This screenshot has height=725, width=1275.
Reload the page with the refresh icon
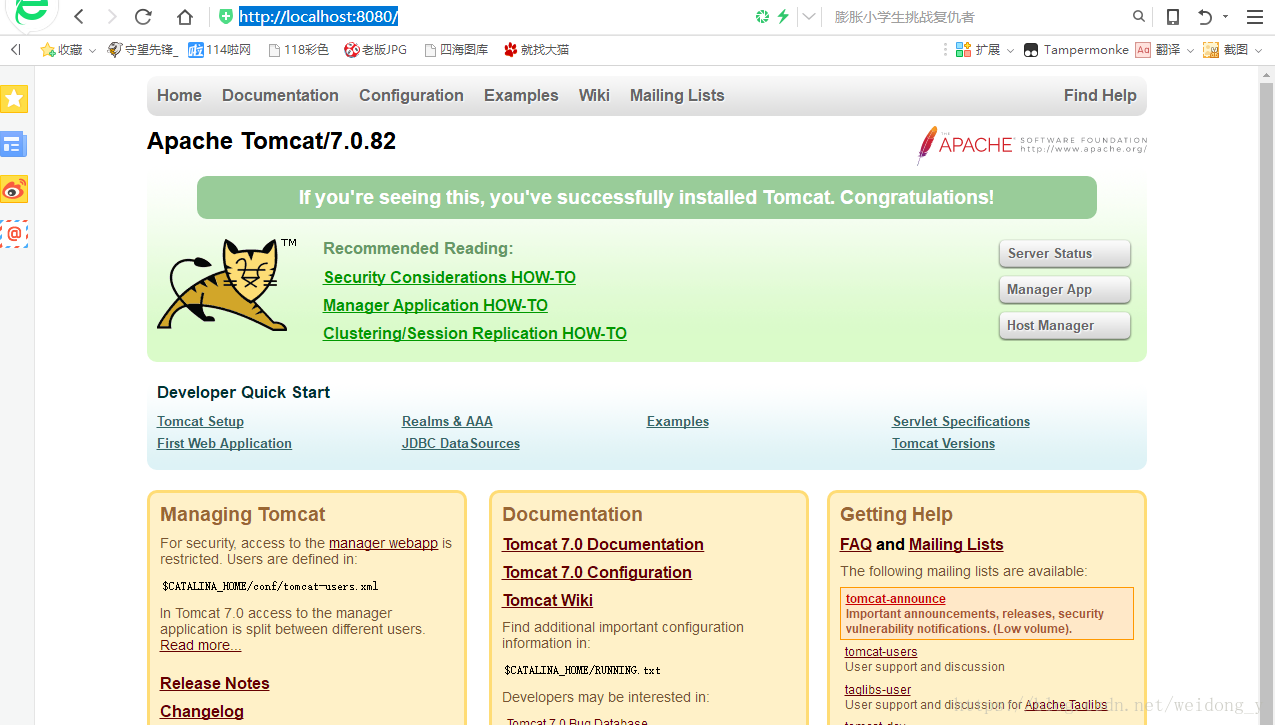click(143, 17)
